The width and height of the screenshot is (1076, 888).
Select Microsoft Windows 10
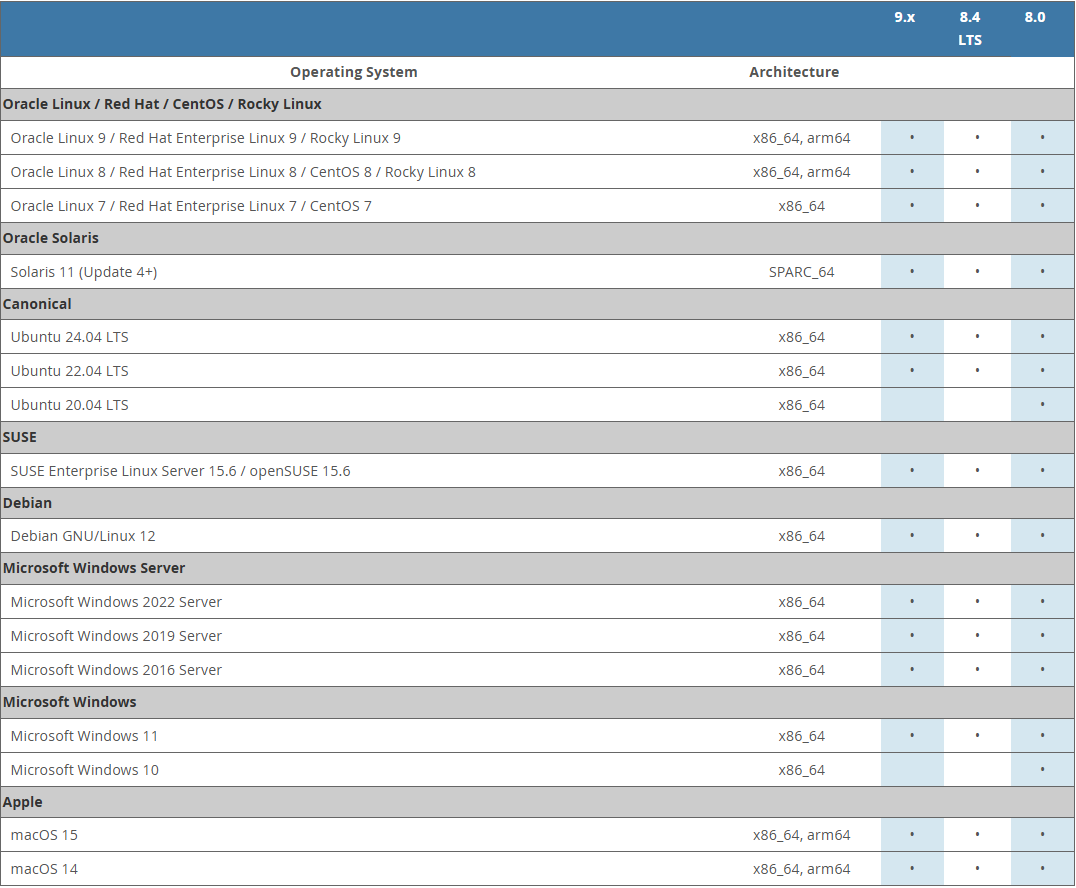[537, 770]
